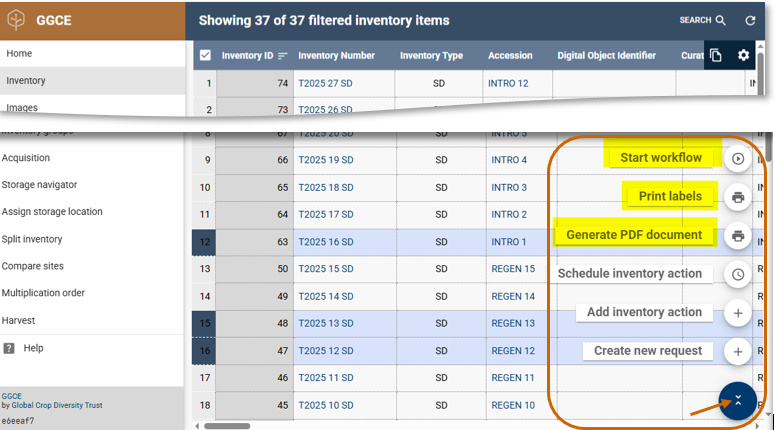775x430 pixels.
Task: Toggle the select-all checkbox in header
Action: click(x=205, y=56)
